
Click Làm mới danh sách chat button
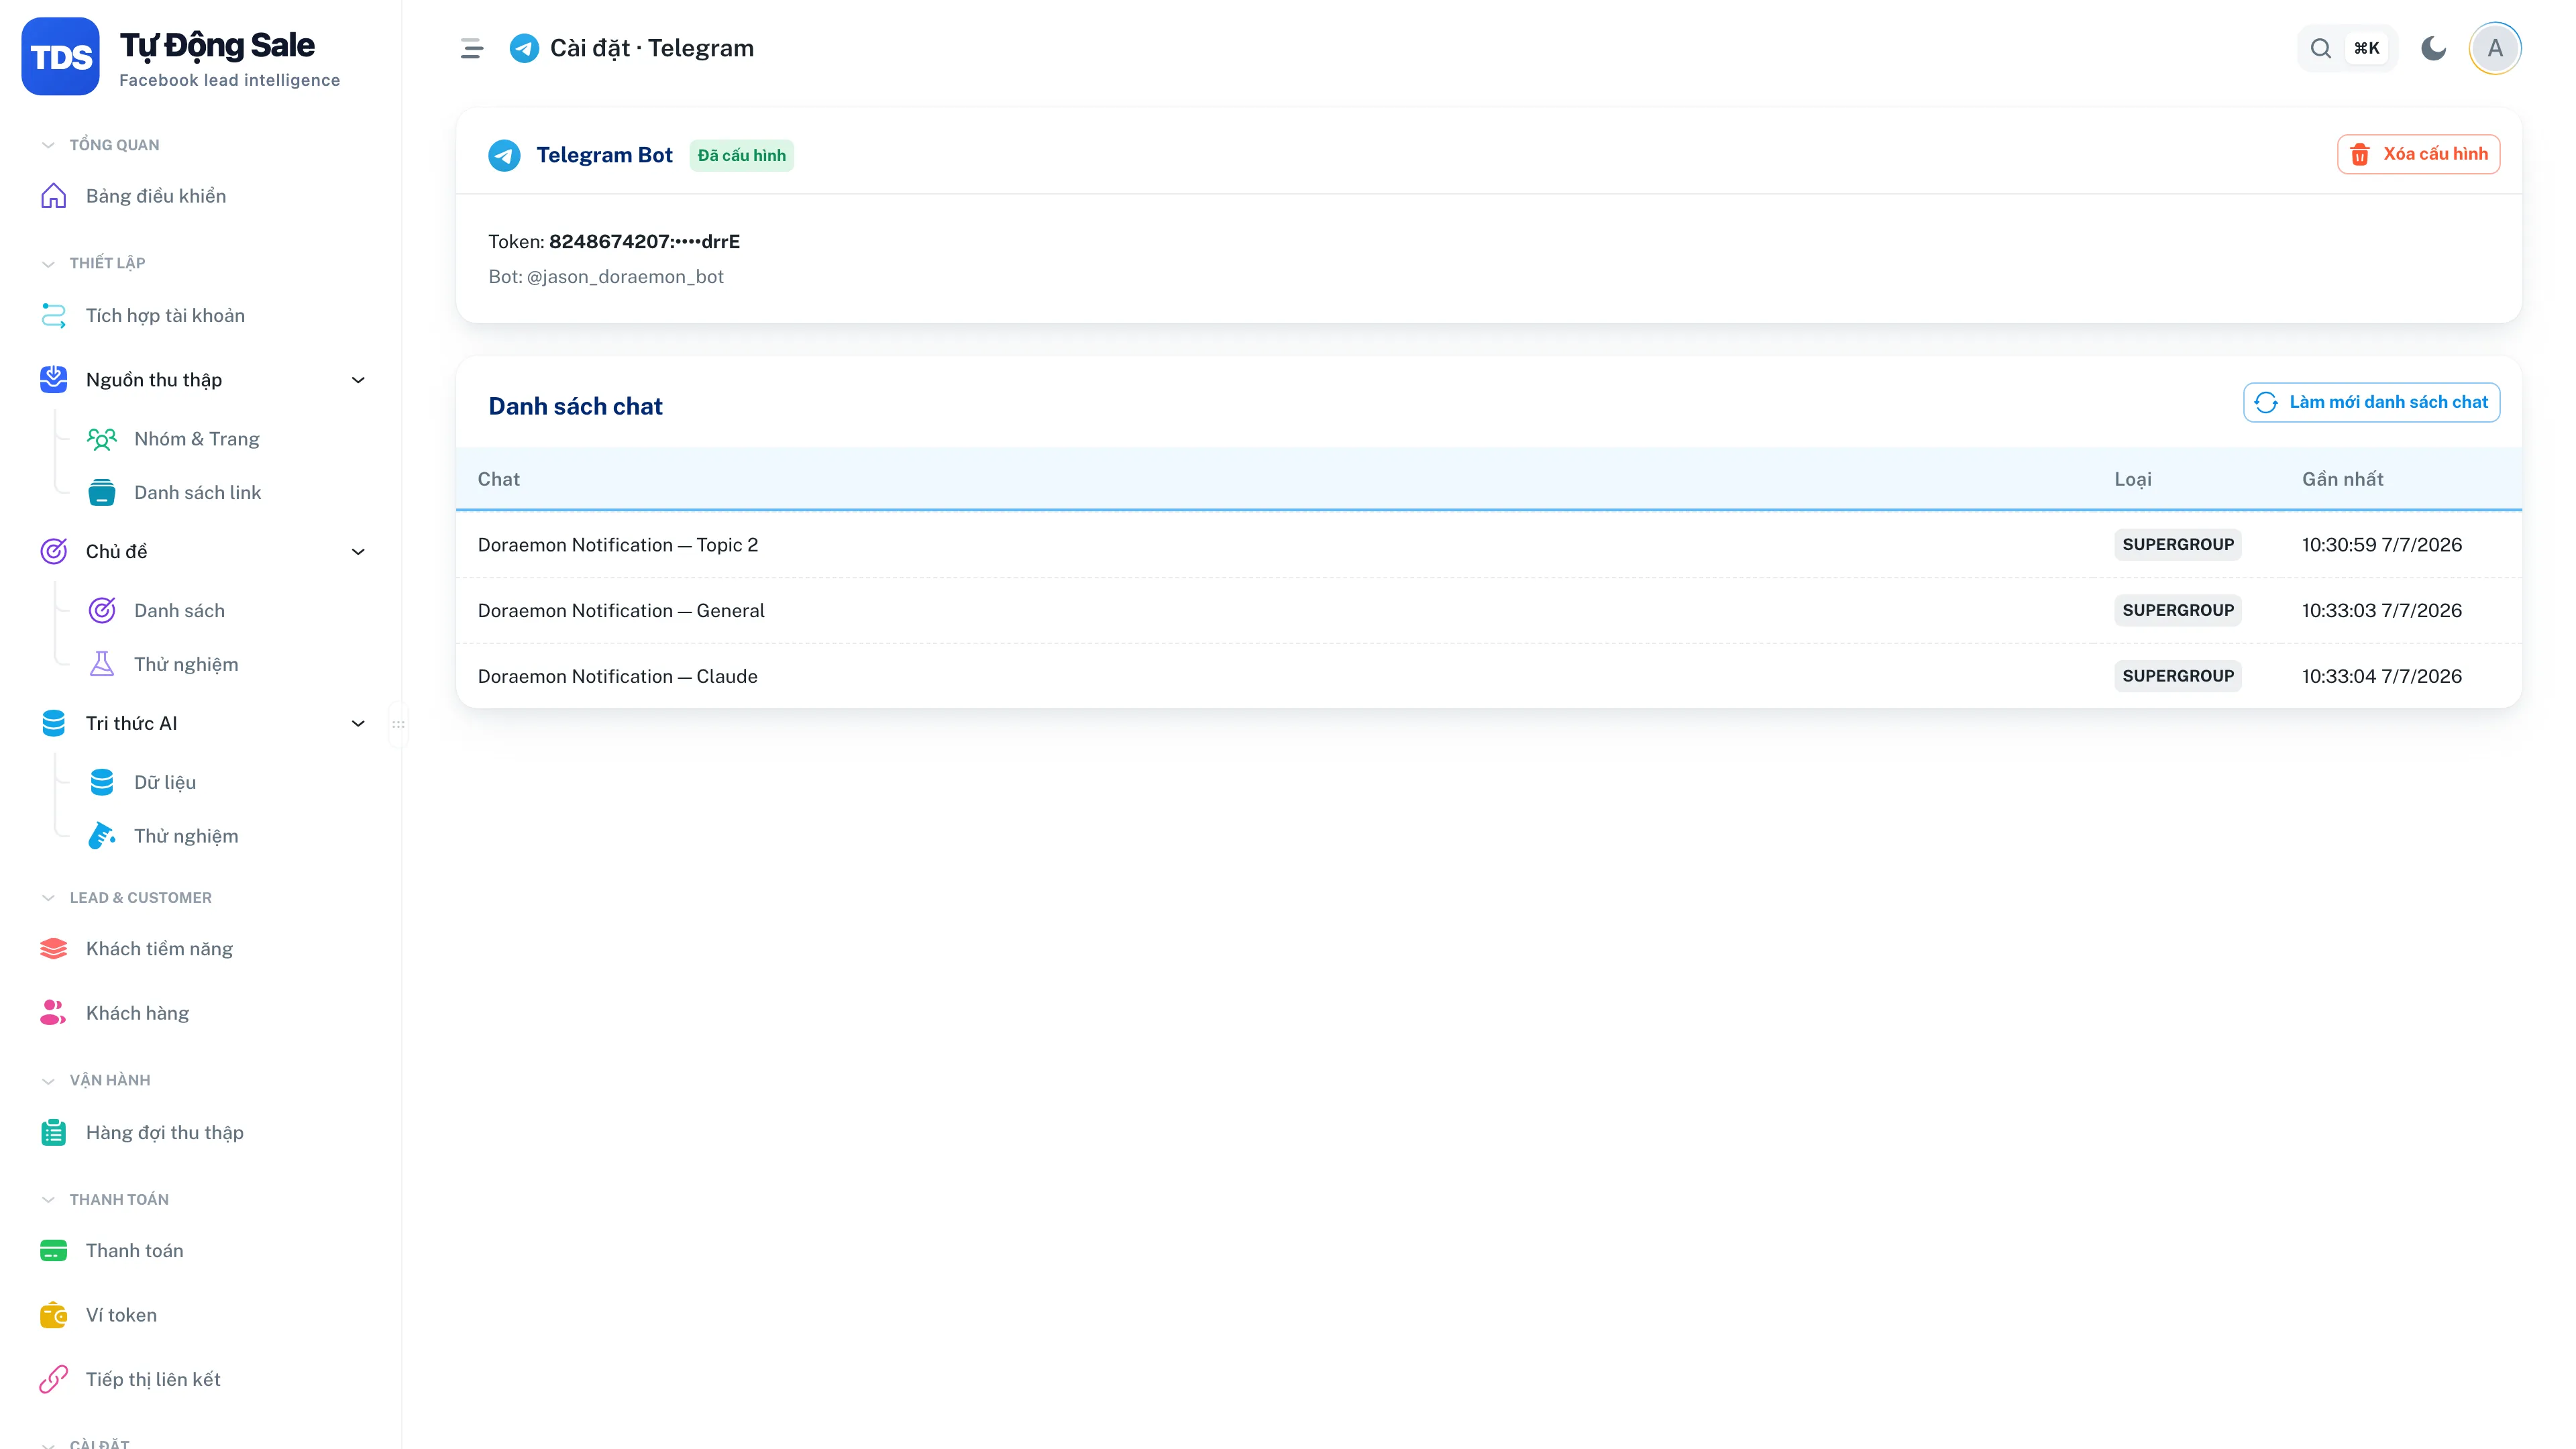coord(2371,402)
